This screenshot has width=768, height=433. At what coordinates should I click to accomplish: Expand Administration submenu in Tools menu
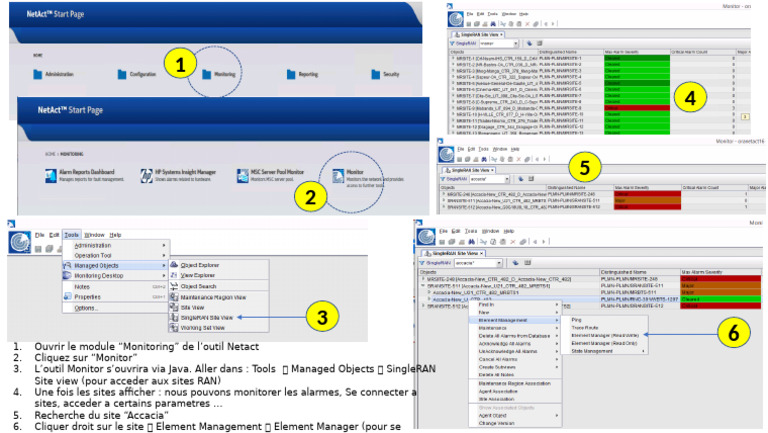(x=116, y=245)
